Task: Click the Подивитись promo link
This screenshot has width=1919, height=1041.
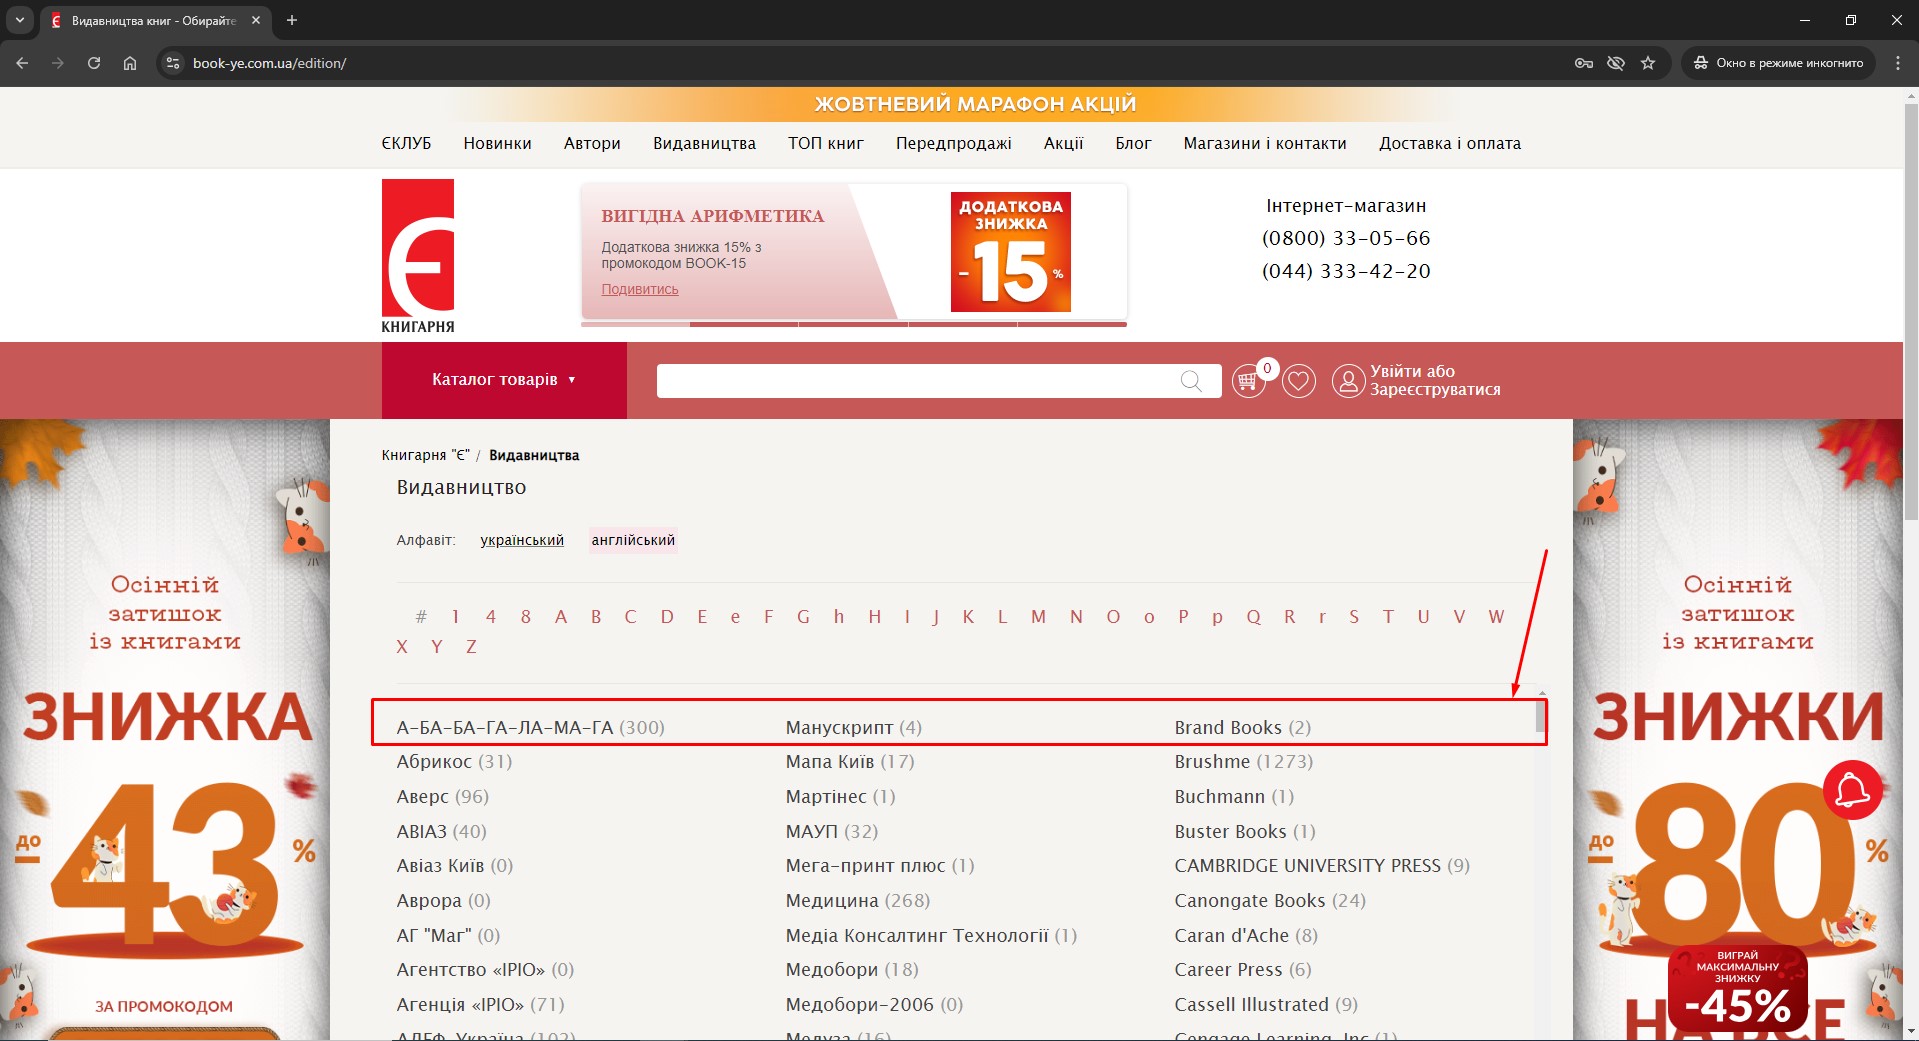Action: pos(639,289)
